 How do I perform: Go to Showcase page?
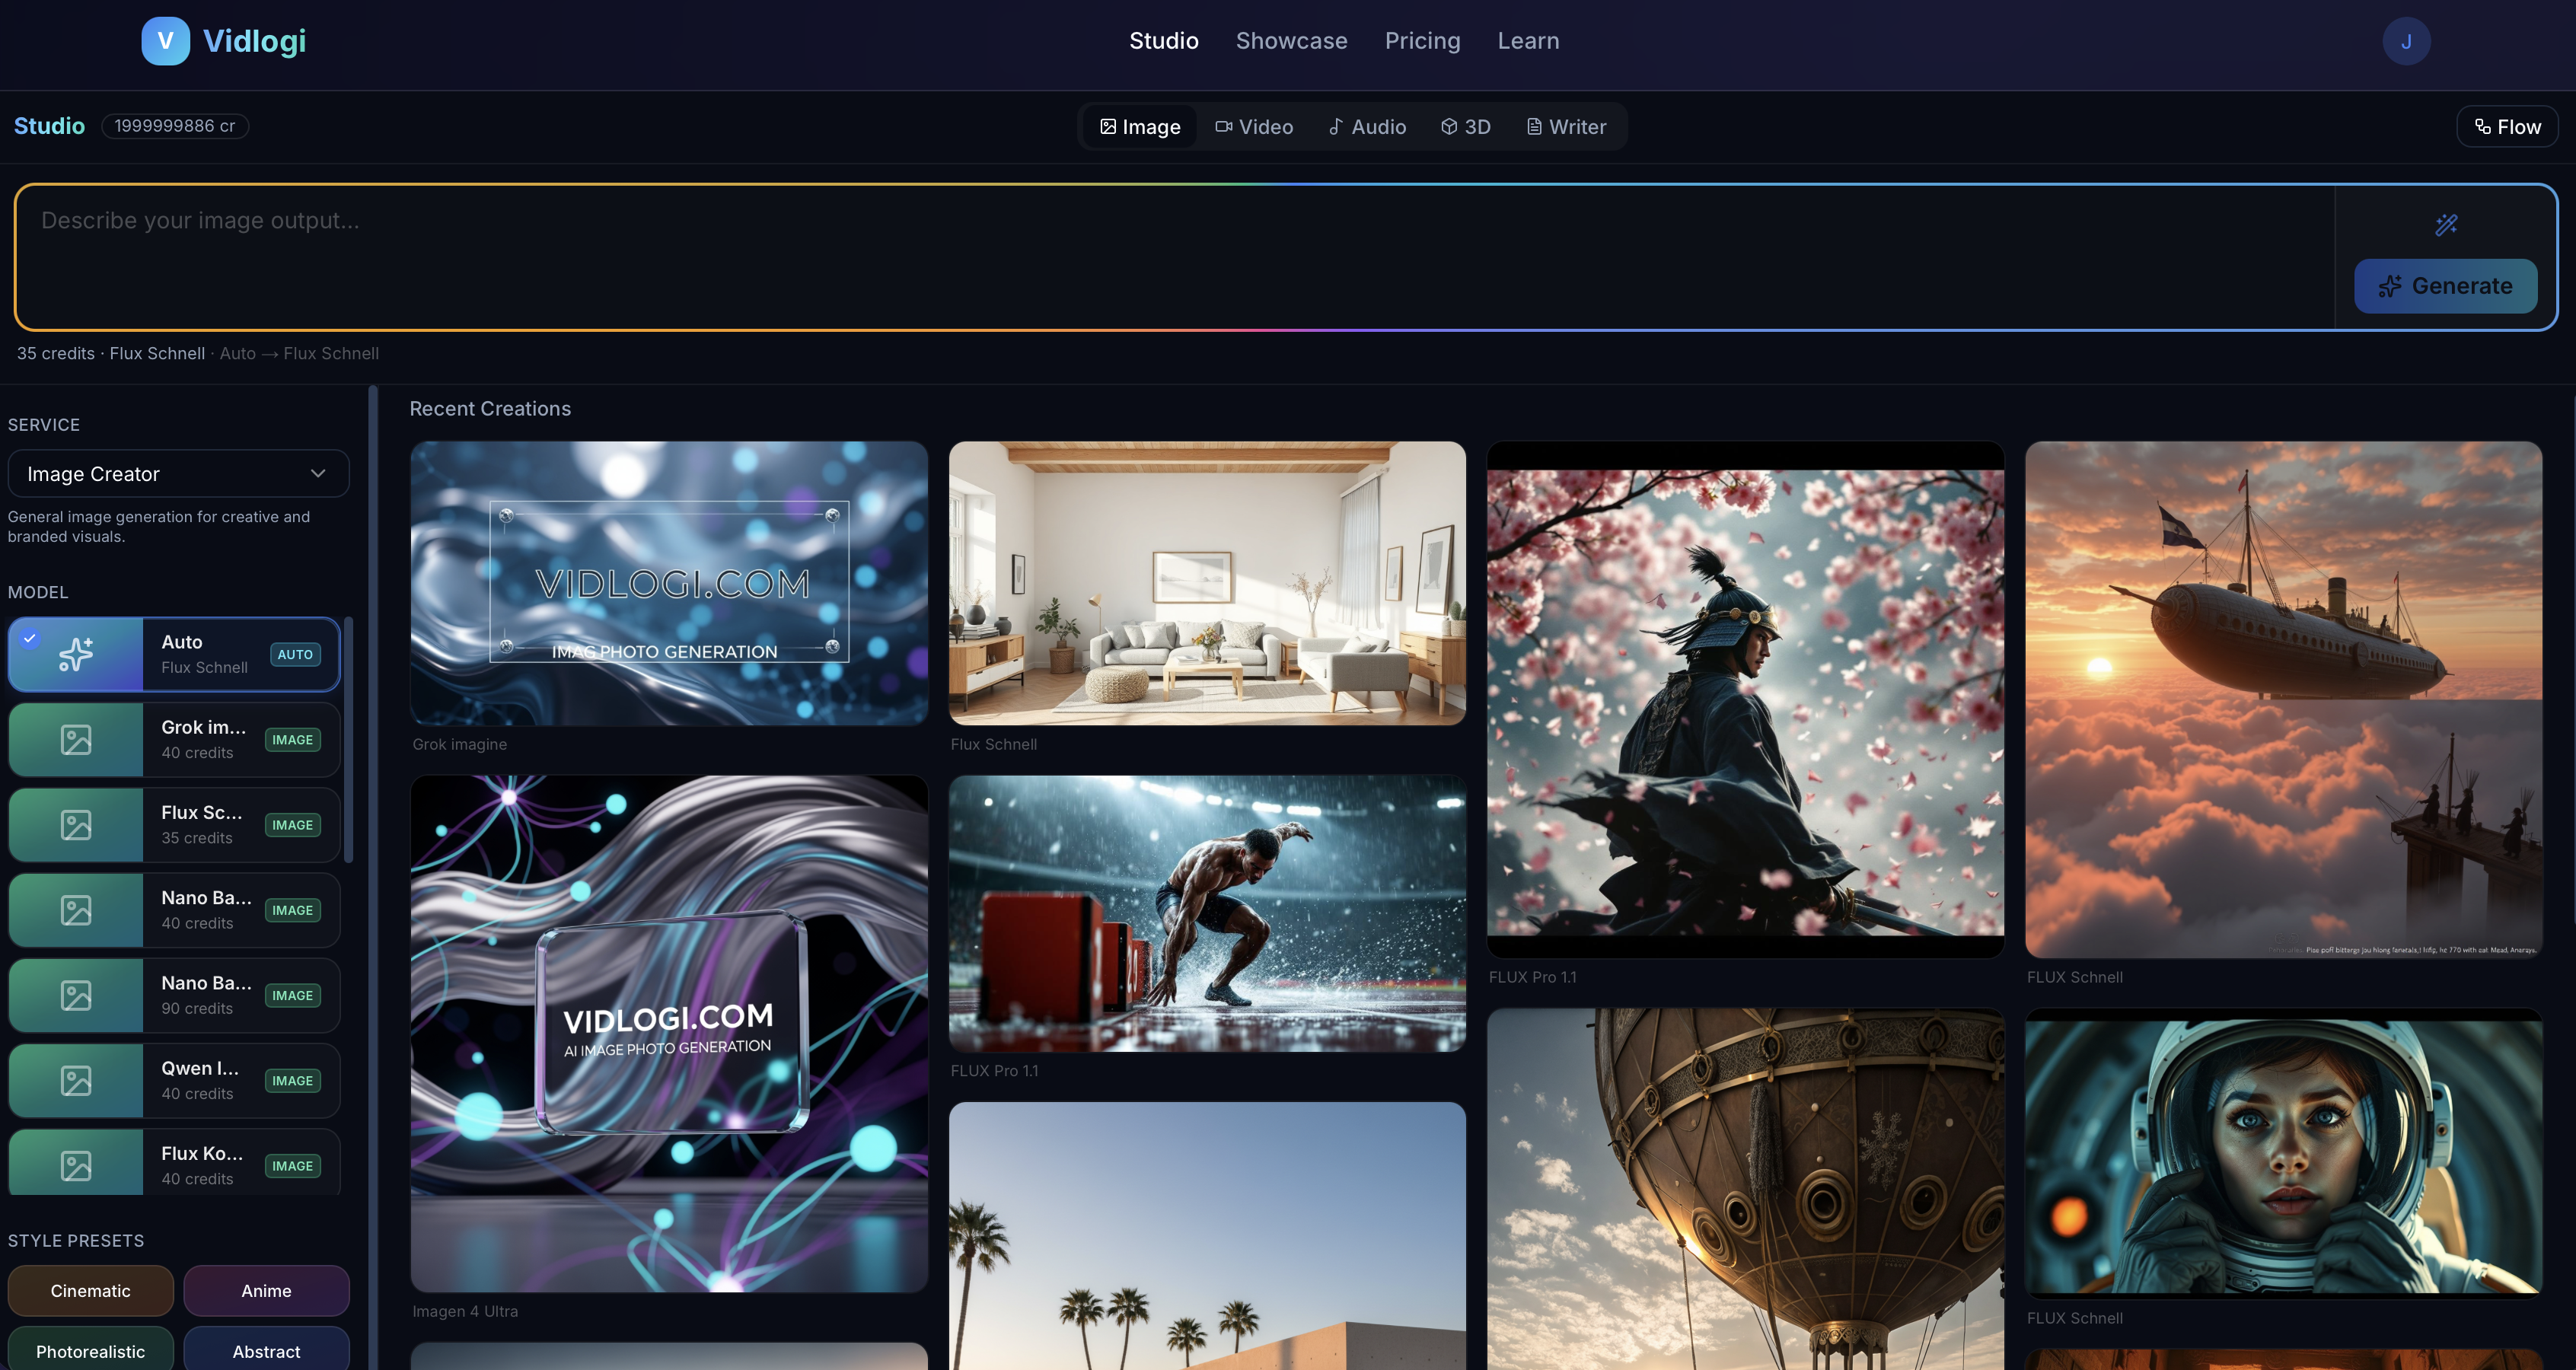1292,41
